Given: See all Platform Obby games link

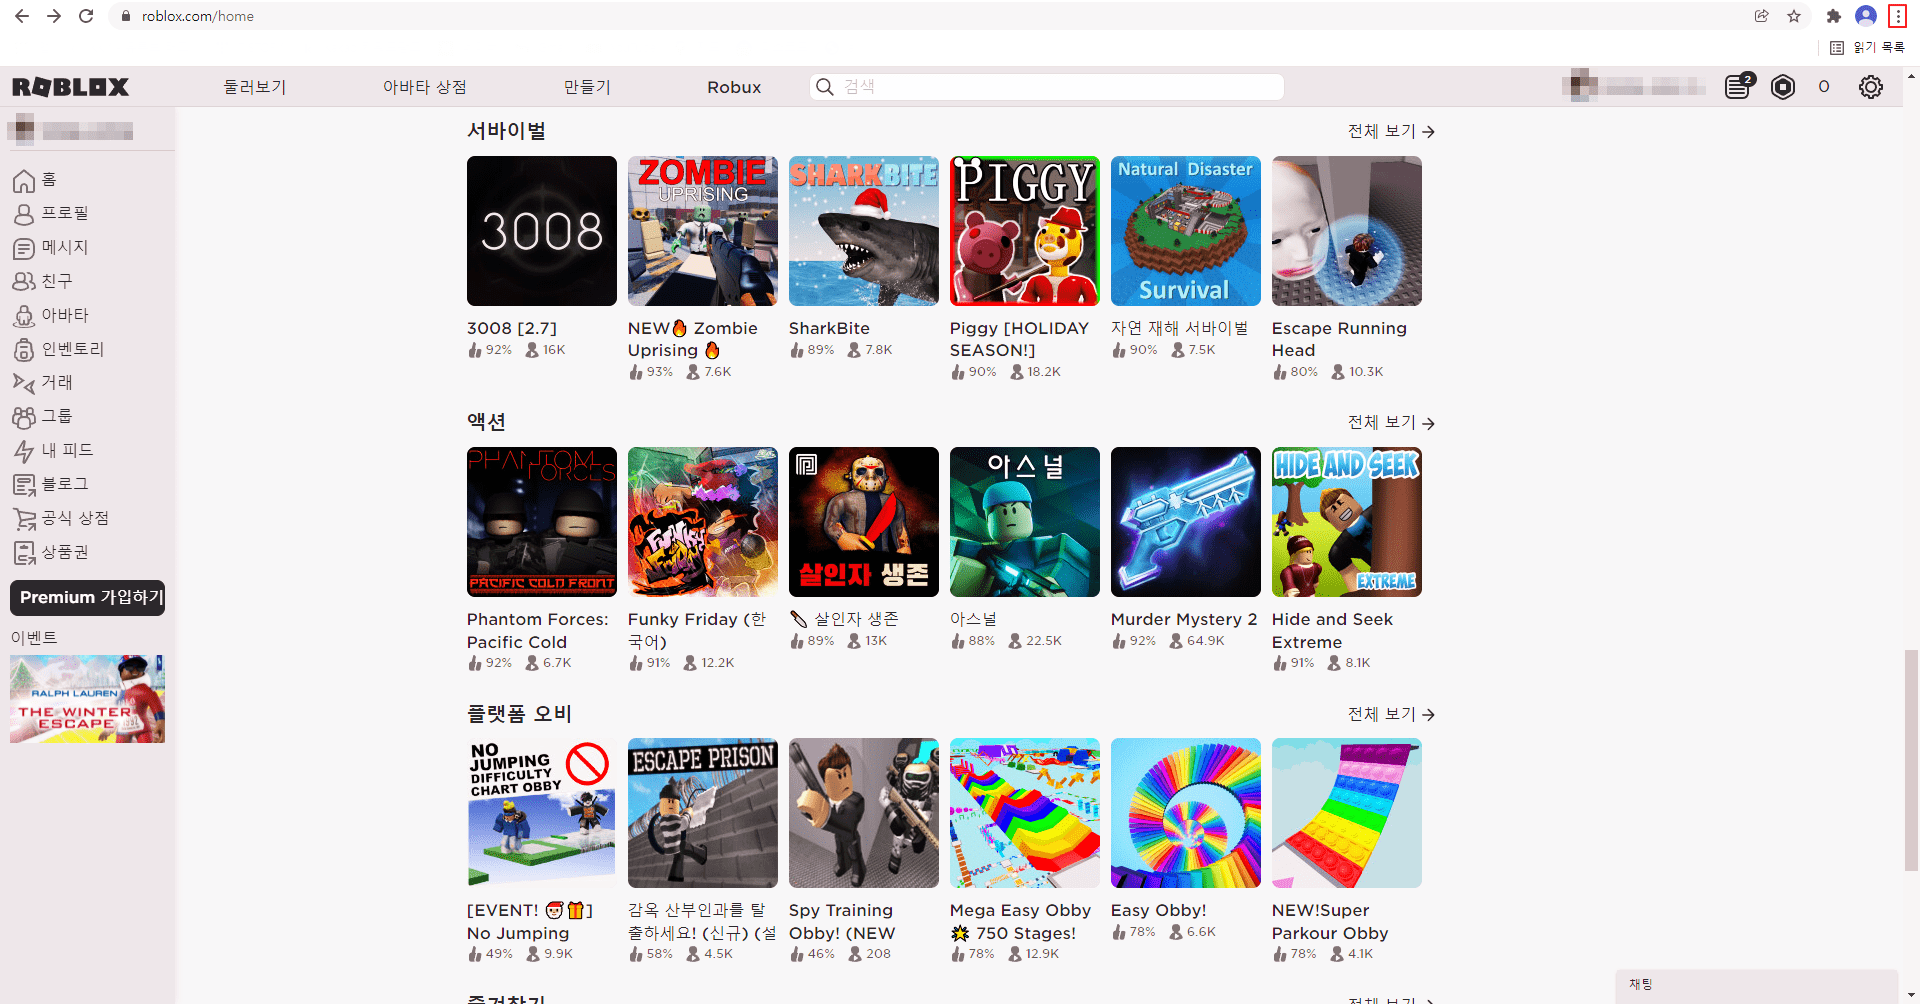Looking at the screenshot, I should coord(1391,714).
